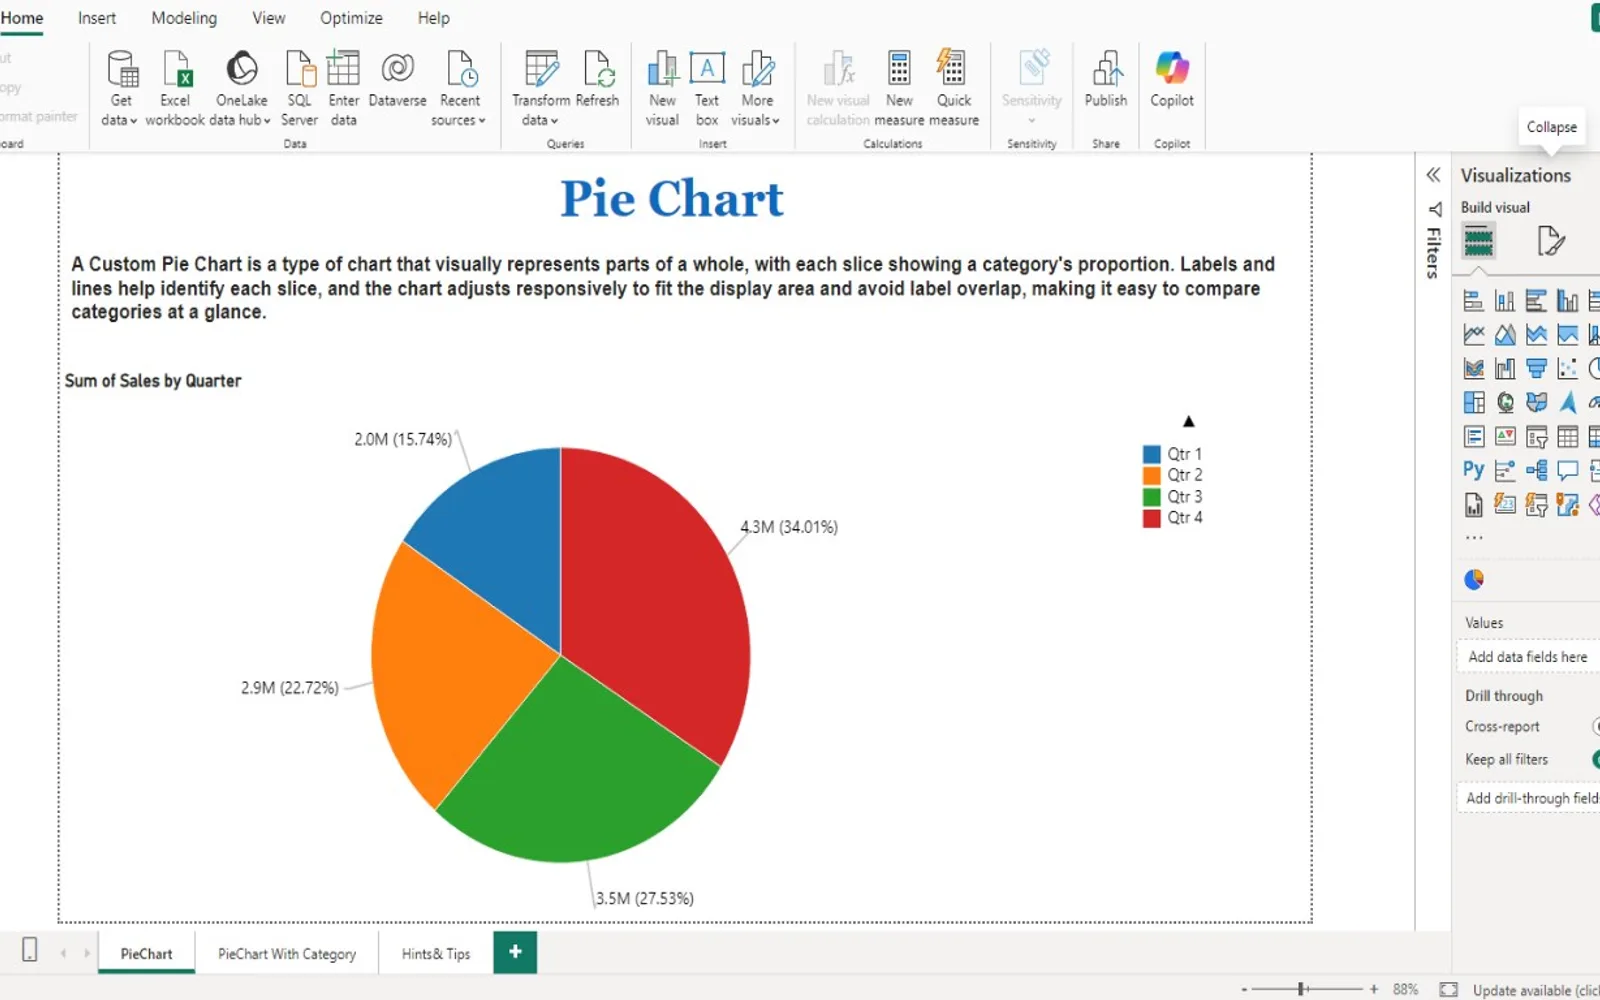Open the Insert ribbon tab
Screen dimensions: 1600x1000
point(97,18)
